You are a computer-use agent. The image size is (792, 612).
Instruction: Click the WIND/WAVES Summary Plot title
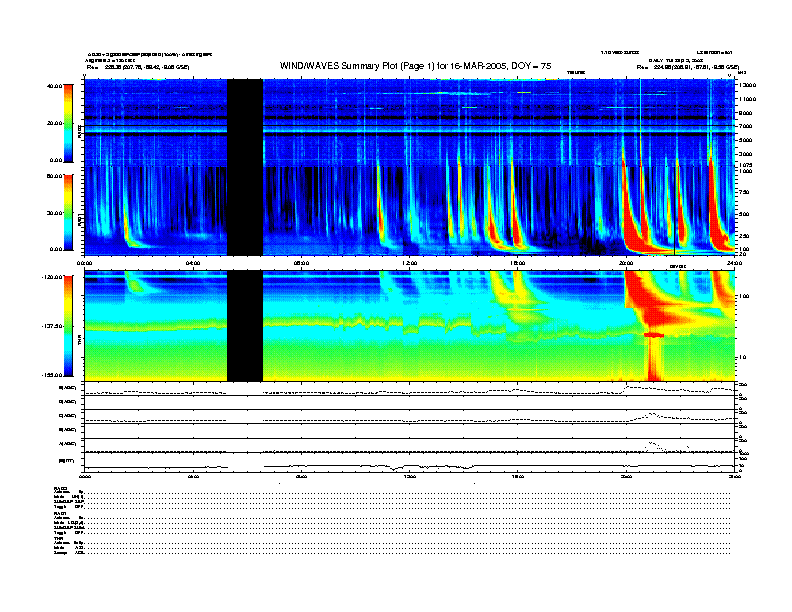(415, 66)
